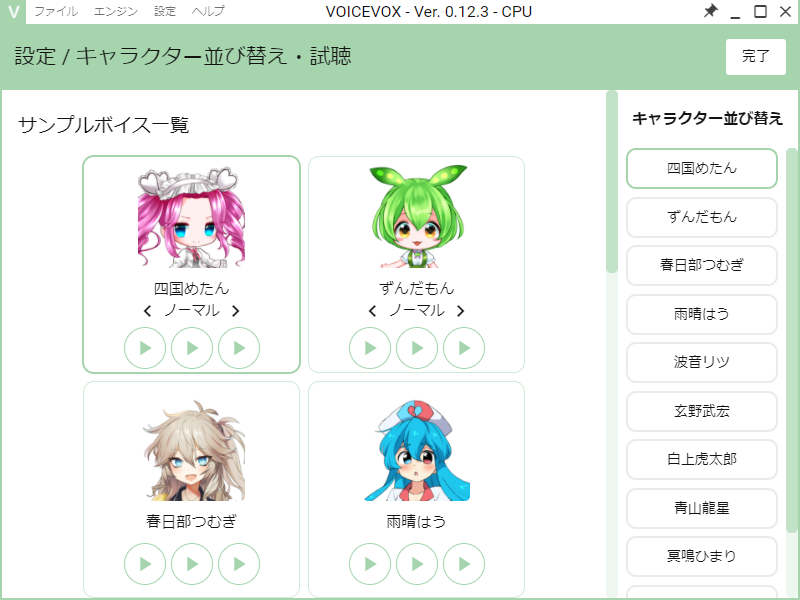Switch 四国めたん to next voice style
The image size is (800, 600).
(235, 311)
